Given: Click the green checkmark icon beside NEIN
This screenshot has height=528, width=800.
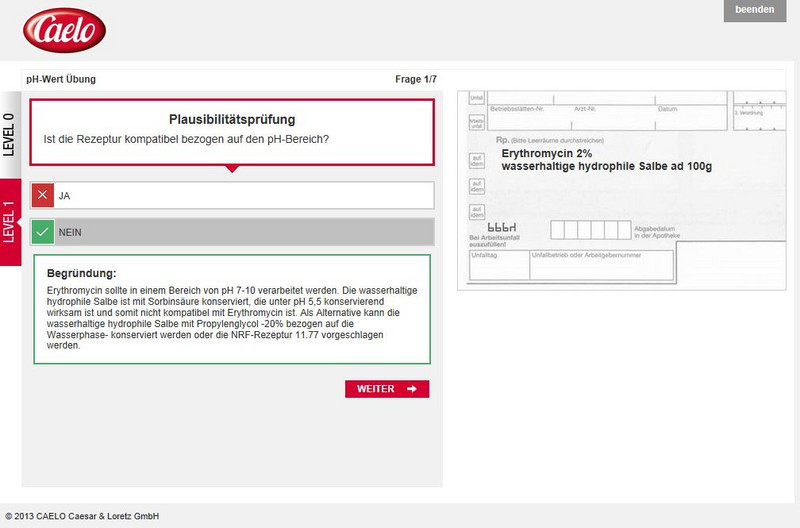Looking at the screenshot, I should pyautogui.click(x=42, y=232).
